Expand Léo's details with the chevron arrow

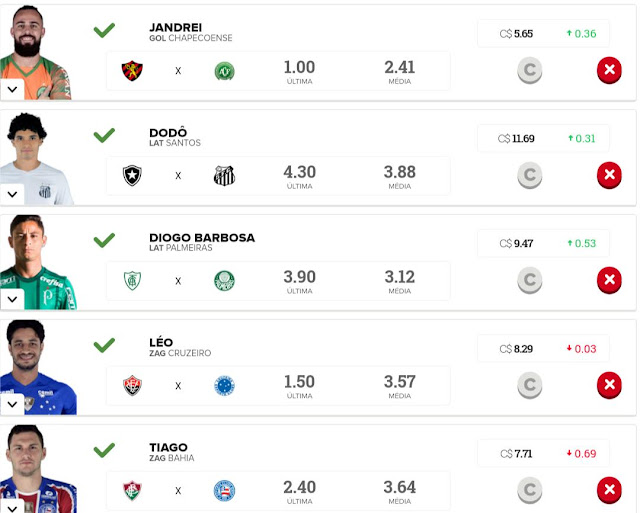click(x=12, y=404)
